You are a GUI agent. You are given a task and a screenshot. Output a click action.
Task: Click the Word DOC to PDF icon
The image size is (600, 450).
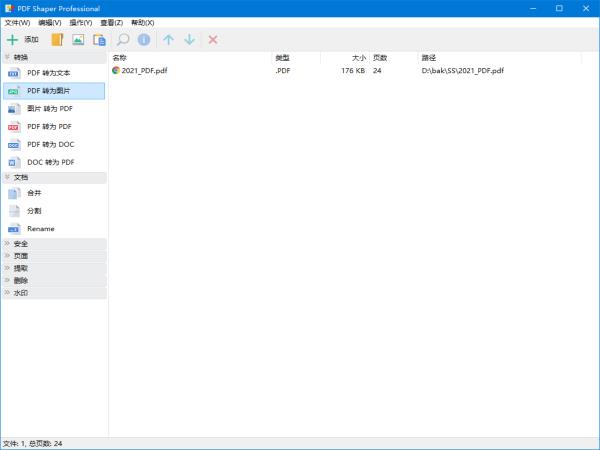[14, 162]
